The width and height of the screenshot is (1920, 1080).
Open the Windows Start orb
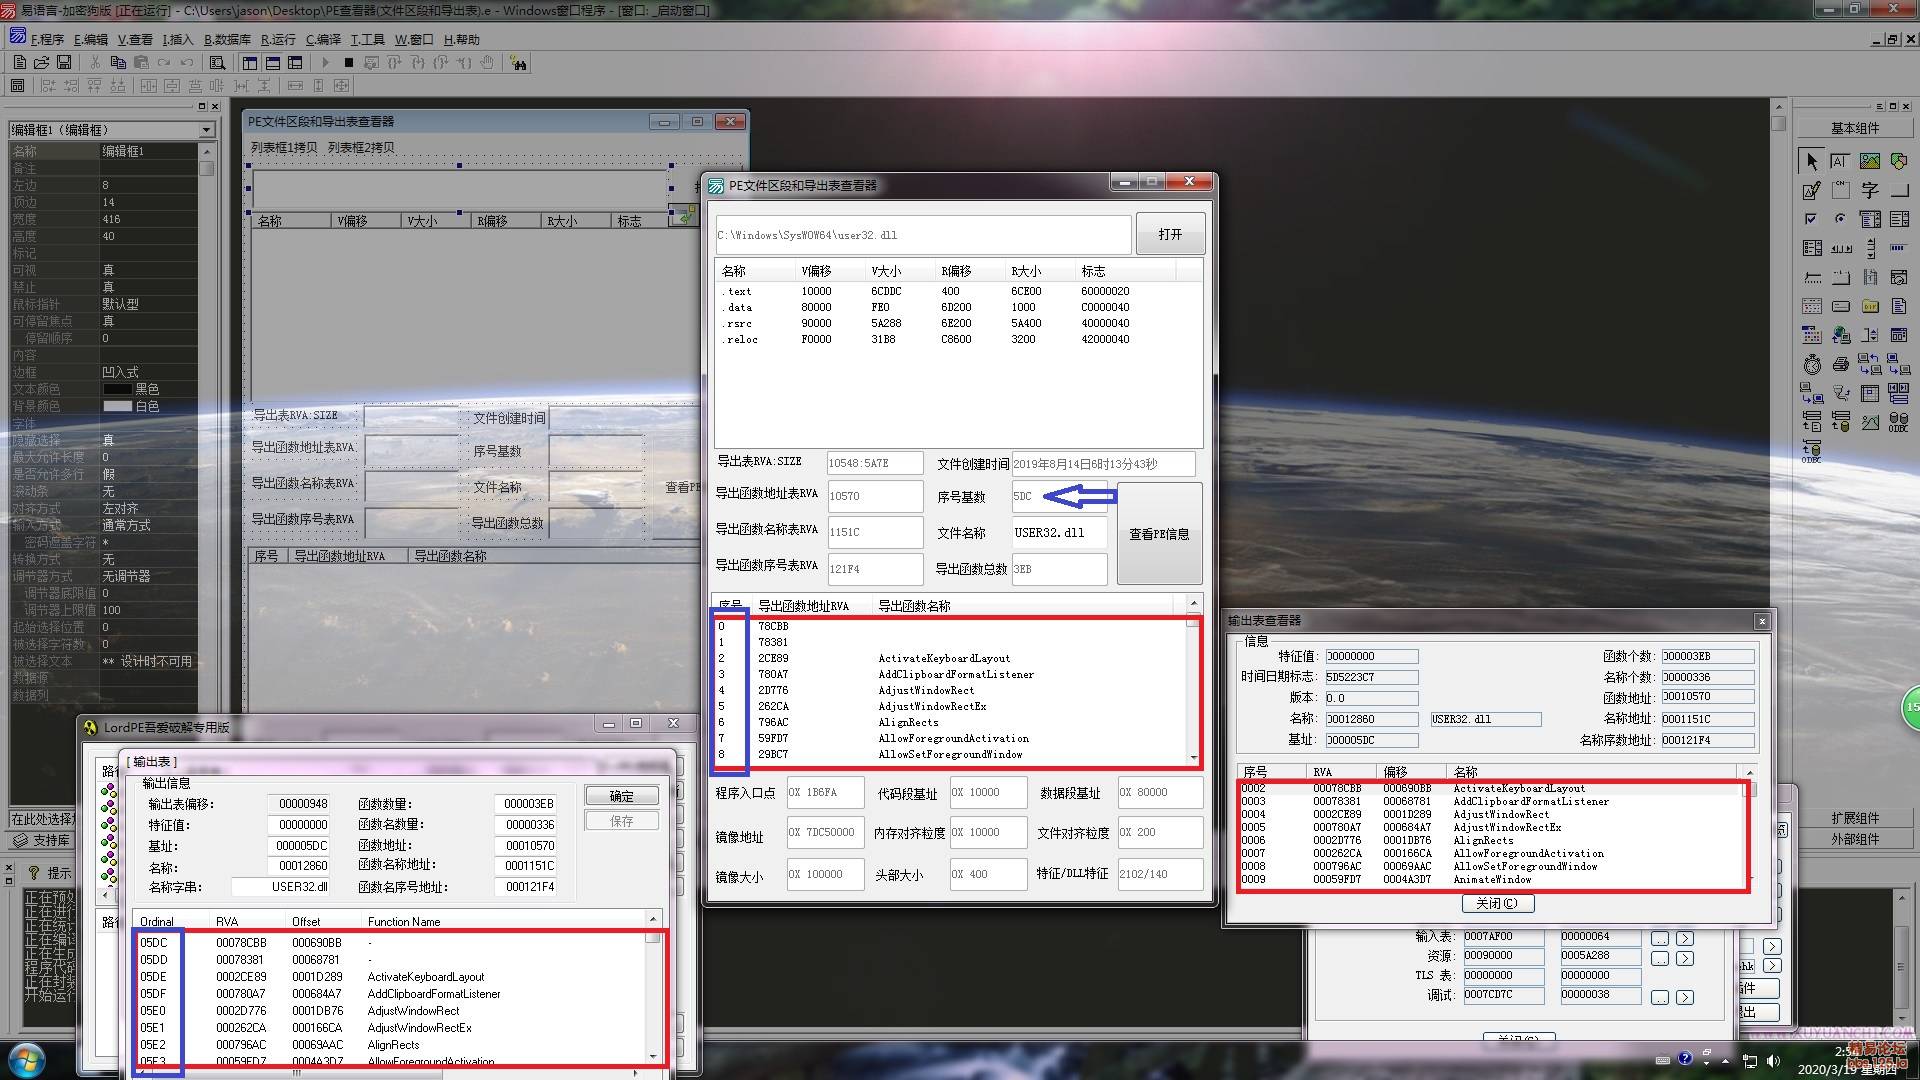click(27, 1058)
